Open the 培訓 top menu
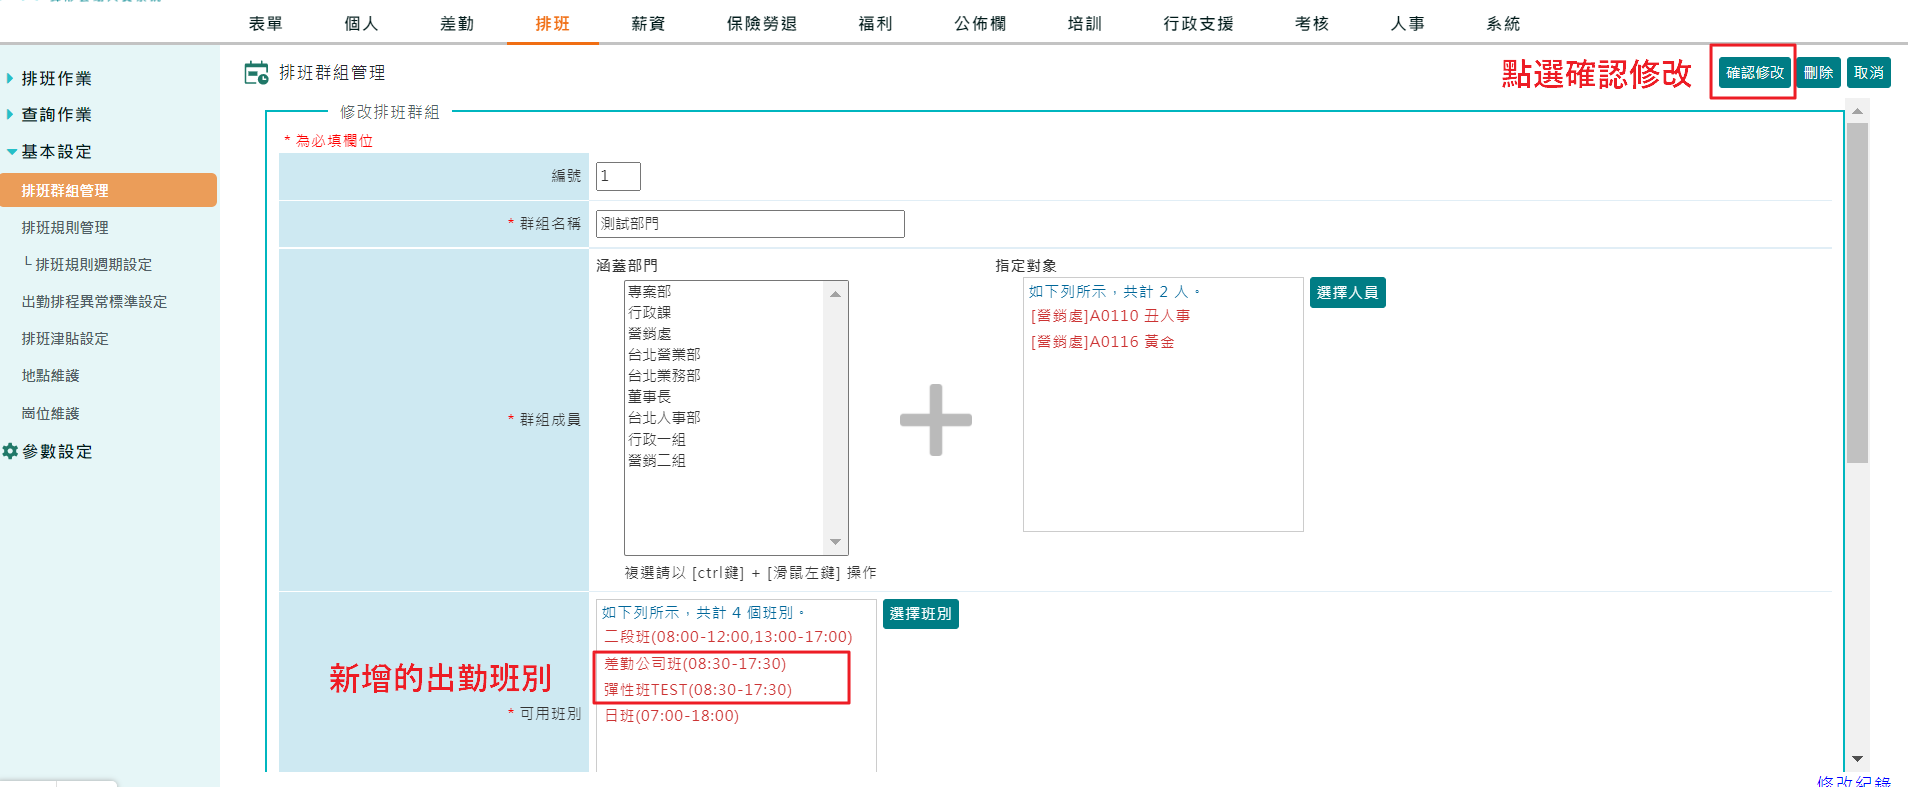Image resolution: width=1908 pixels, height=787 pixels. [1085, 23]
